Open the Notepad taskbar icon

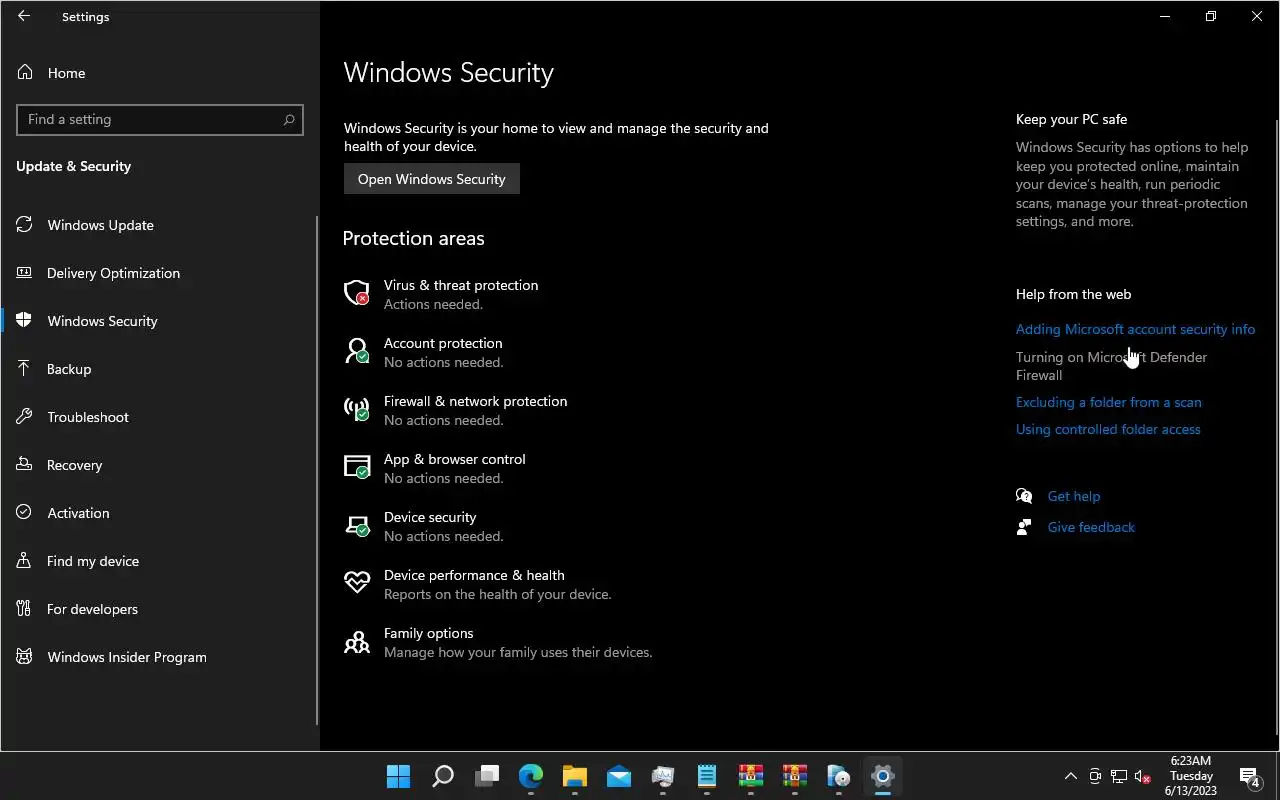[707, 776]
